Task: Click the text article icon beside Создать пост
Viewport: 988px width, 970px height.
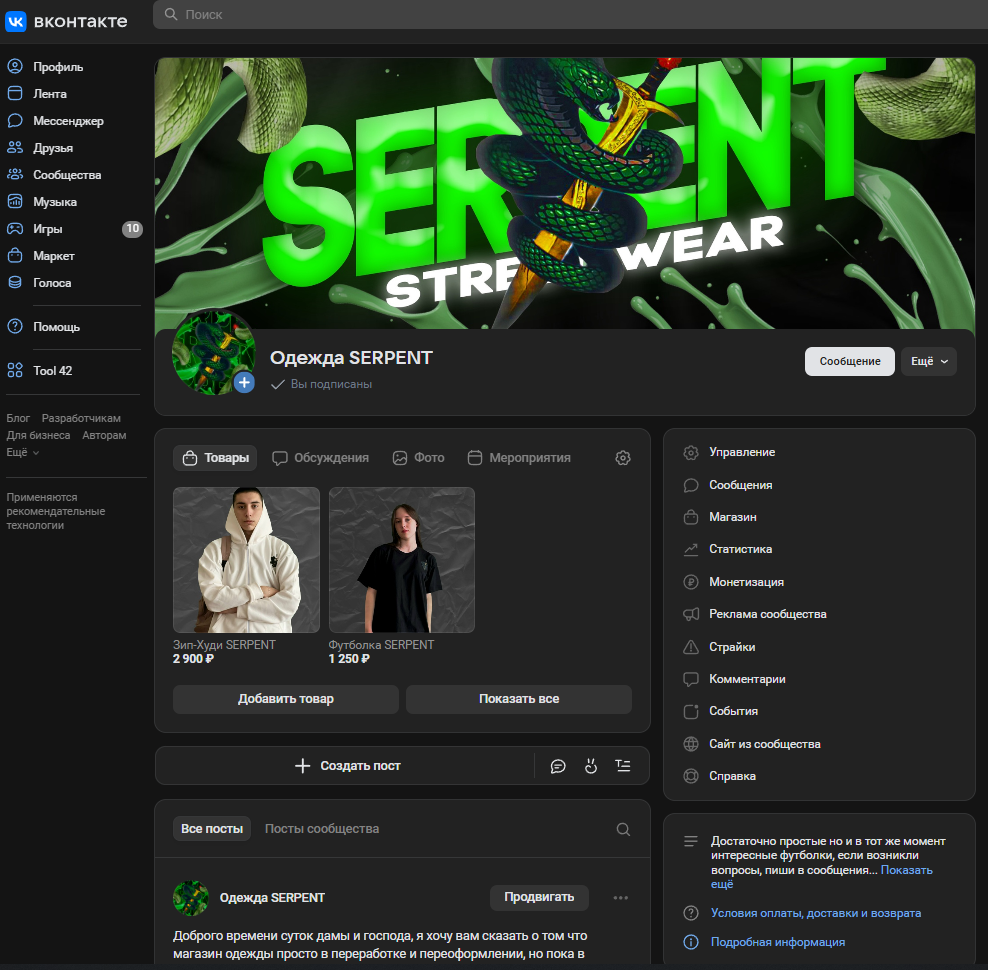Action: [x=623, y=766]
